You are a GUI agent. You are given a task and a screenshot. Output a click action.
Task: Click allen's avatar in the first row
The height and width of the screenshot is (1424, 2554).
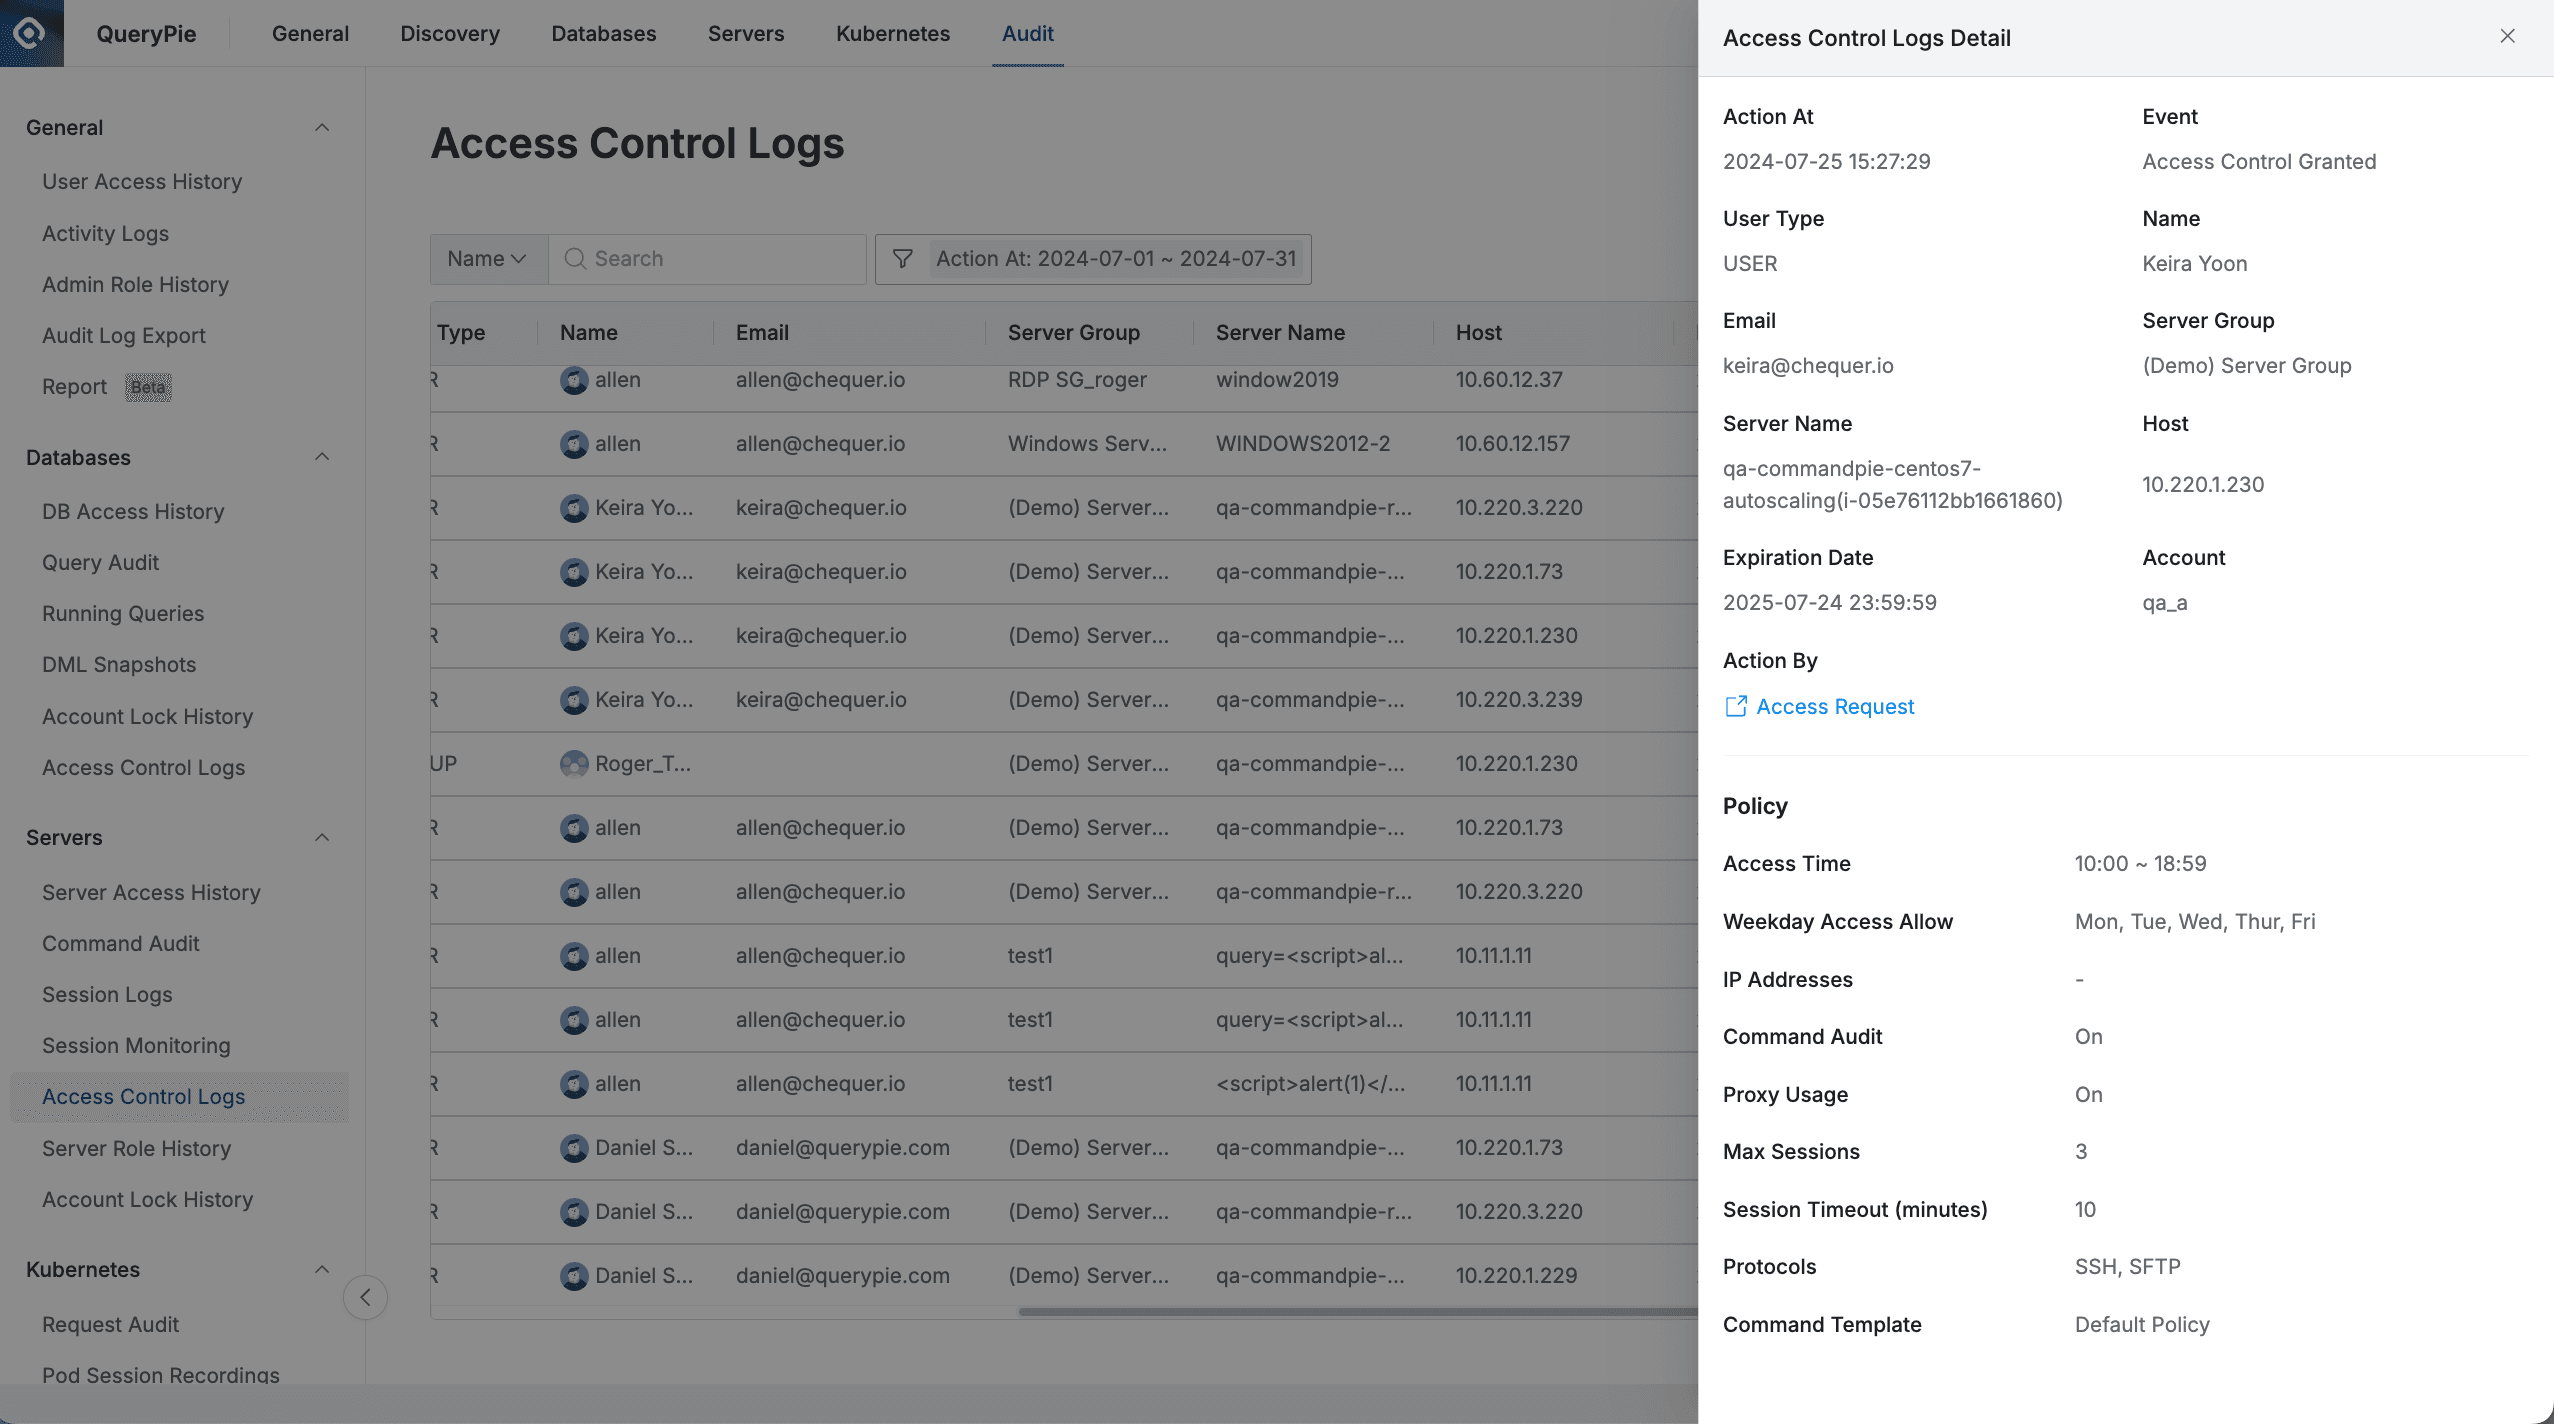[574, 380]
